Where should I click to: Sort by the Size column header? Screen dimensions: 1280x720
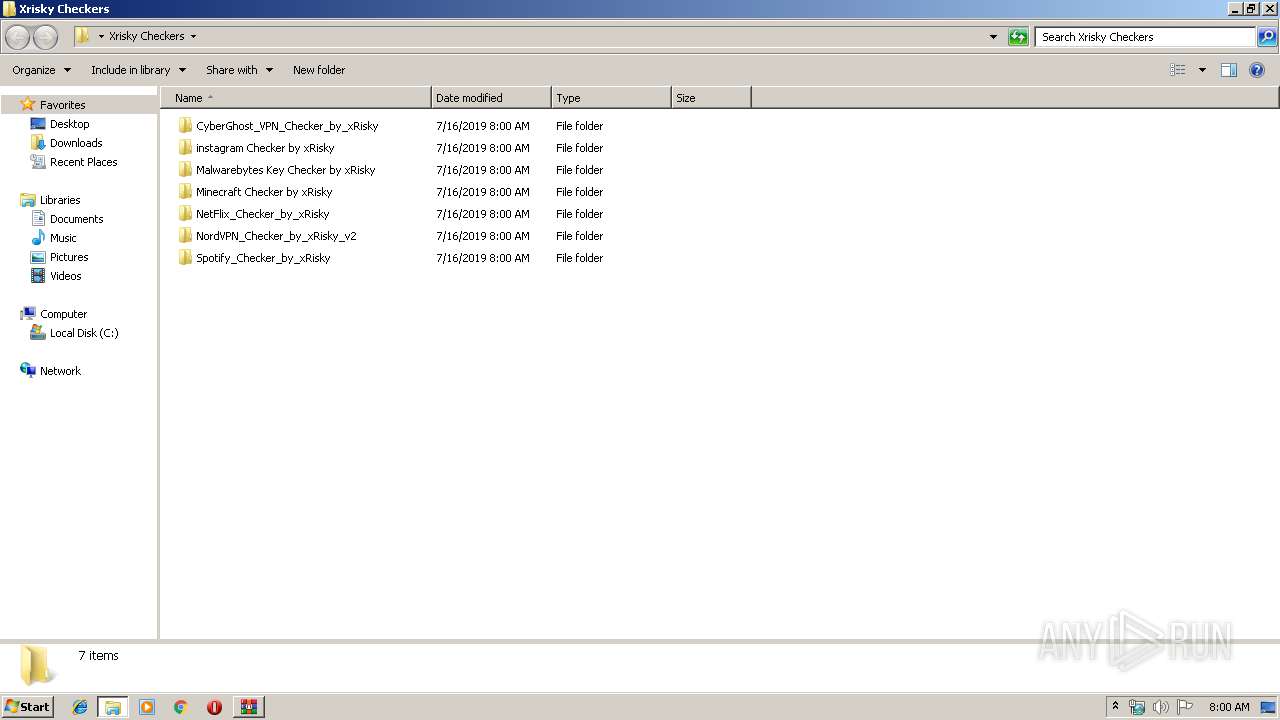[711, 98]
